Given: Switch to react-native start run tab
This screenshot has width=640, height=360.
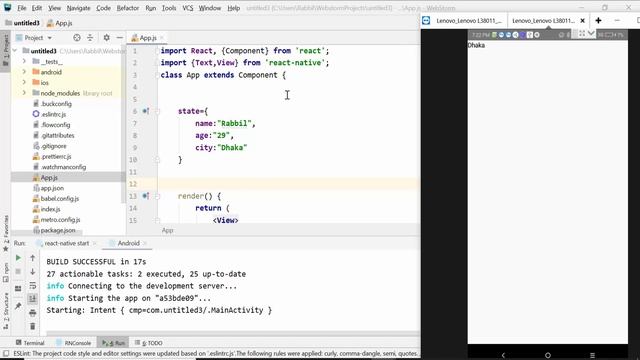Looking at the screenshot, I should click(x=67, y=243).
